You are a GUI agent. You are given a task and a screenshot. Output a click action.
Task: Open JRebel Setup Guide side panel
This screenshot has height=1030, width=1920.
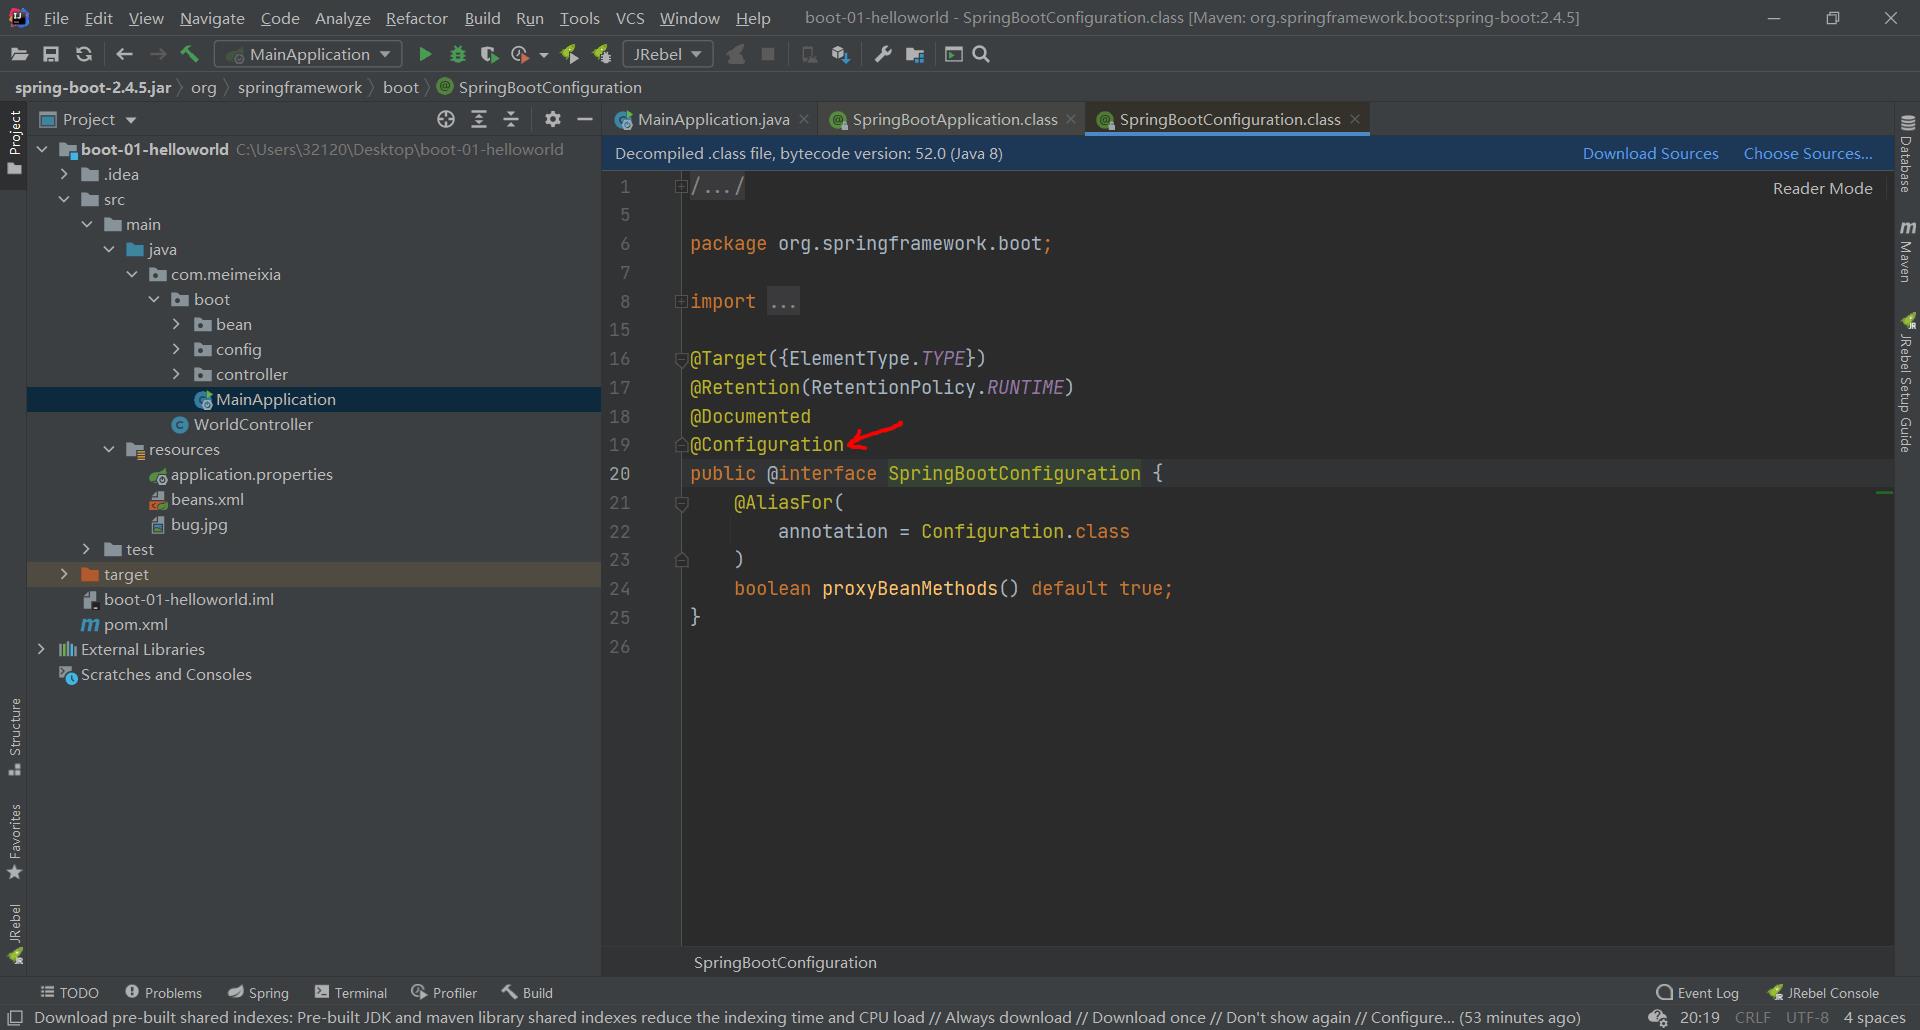(1907, 383)
